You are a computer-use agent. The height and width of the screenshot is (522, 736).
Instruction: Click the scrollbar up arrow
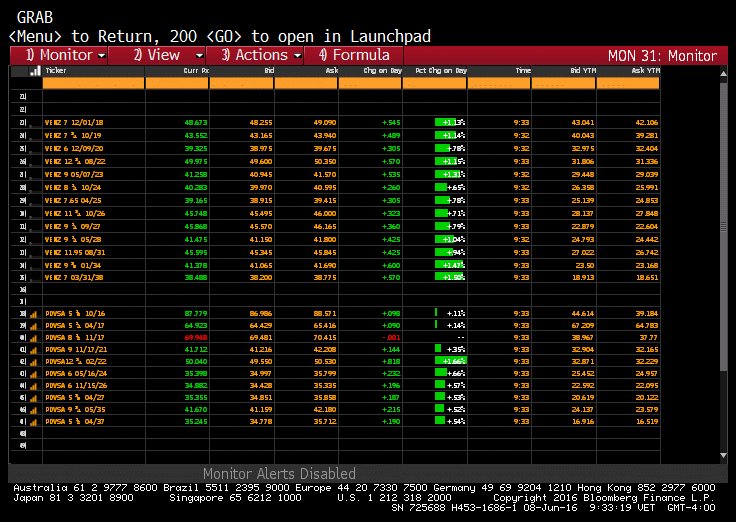723,74
